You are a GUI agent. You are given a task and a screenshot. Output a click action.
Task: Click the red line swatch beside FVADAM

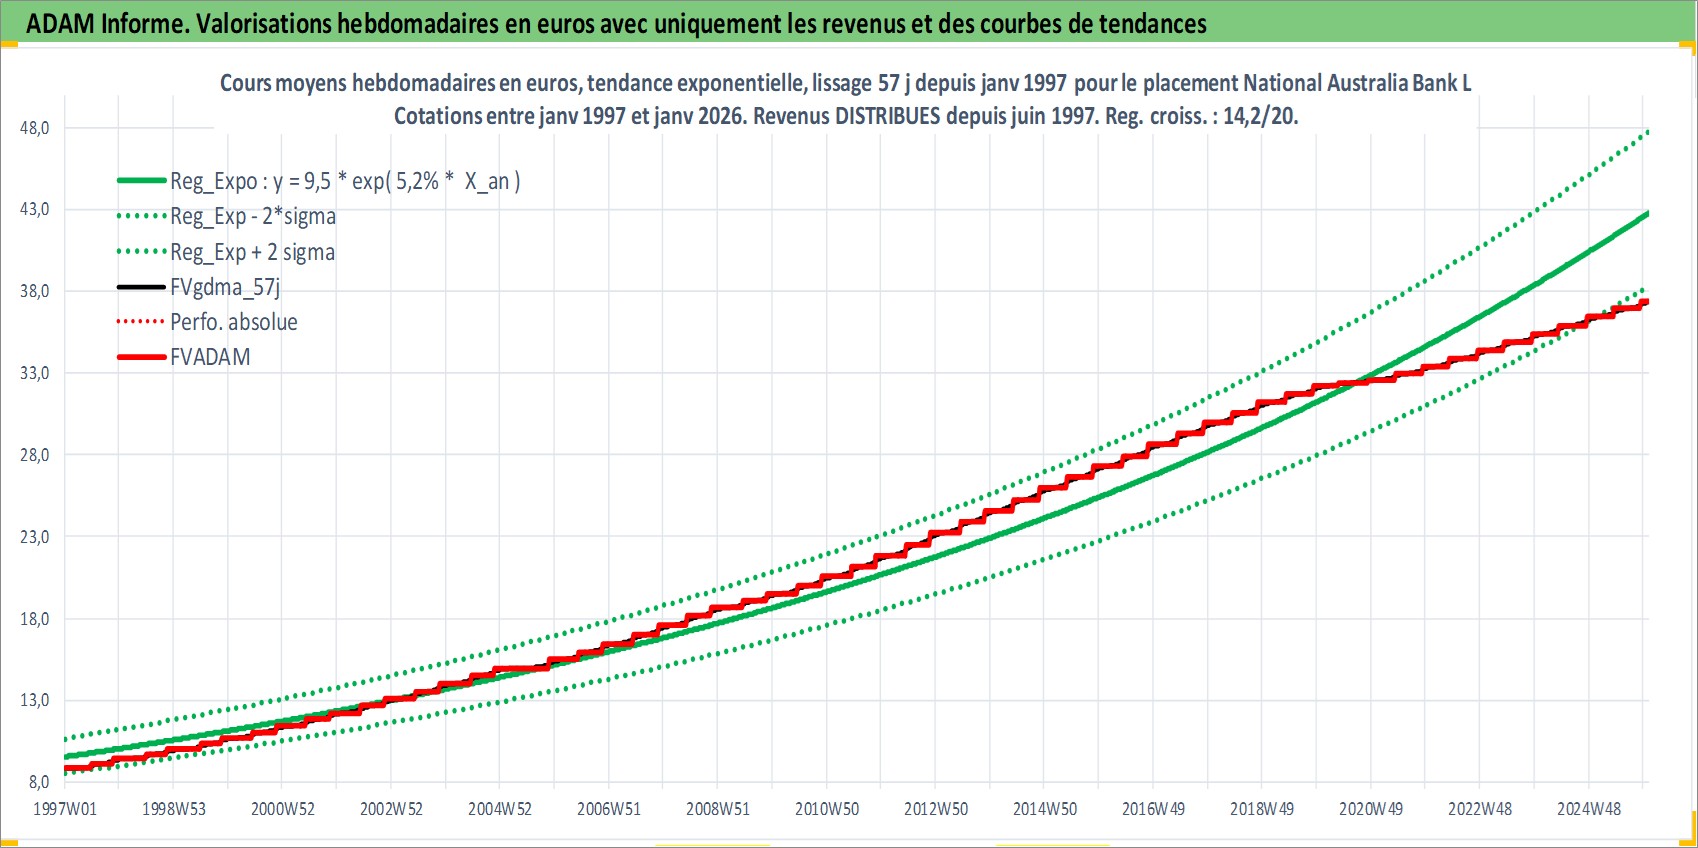(141, 357)
